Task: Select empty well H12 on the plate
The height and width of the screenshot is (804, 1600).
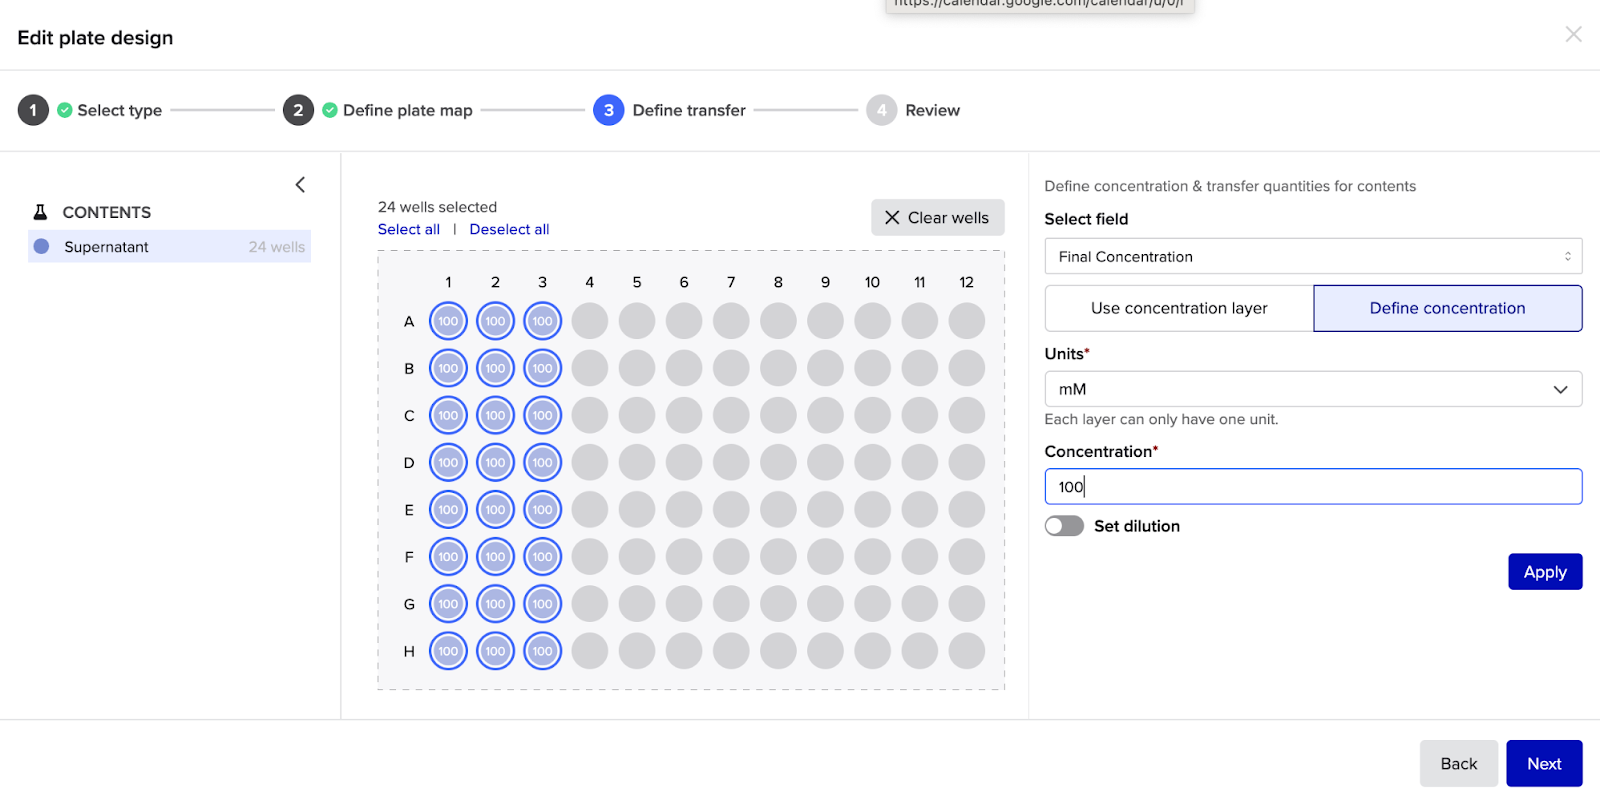Action: coord(966,651)
